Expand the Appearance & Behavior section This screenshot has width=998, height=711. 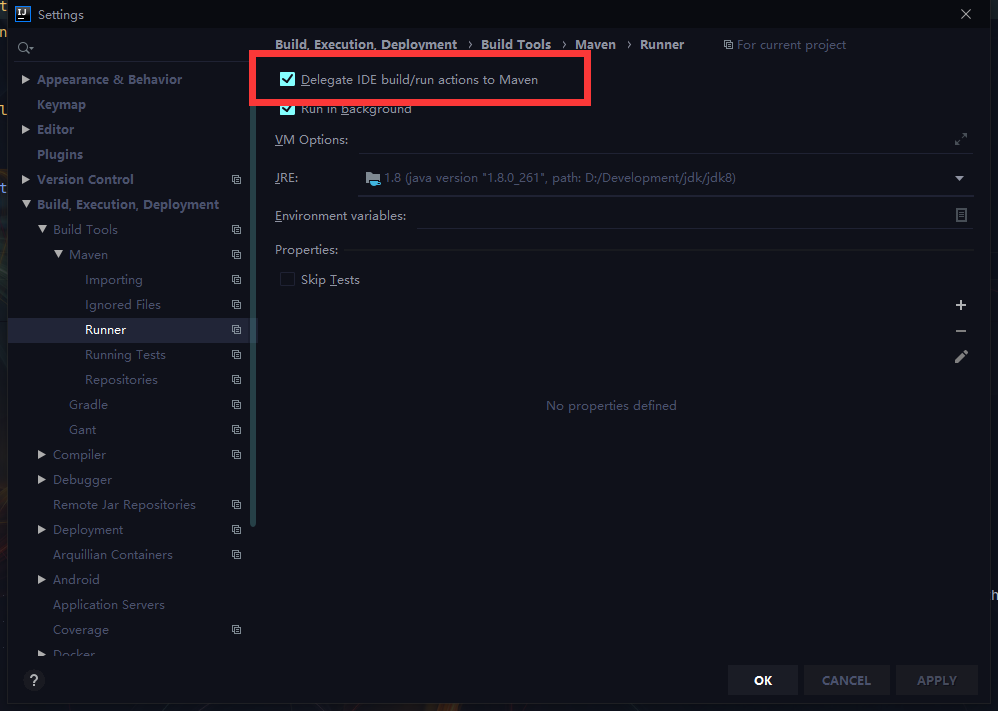24,78
